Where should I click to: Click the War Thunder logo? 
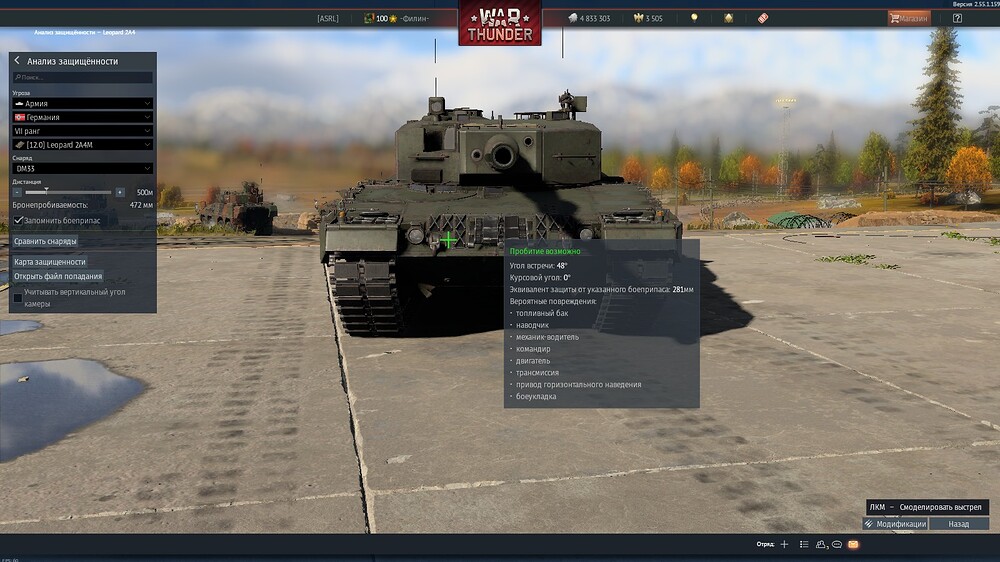click(499, 24)
